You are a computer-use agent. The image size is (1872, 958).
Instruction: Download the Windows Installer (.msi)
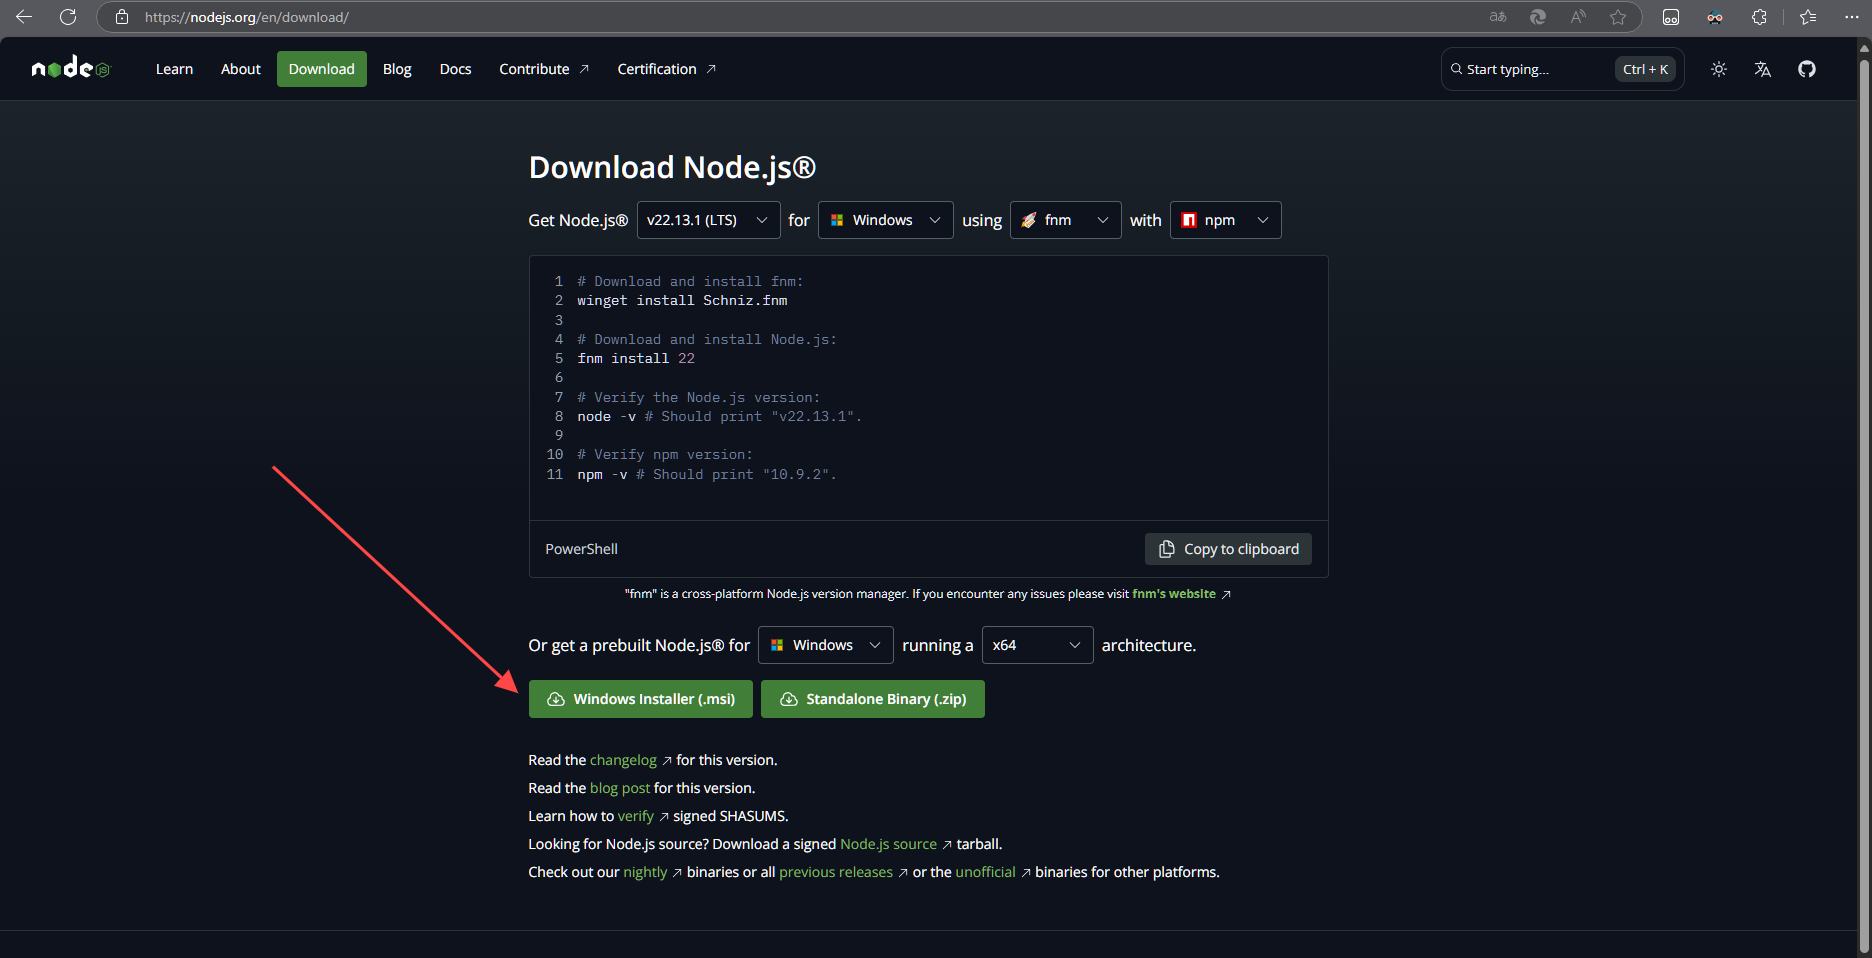point(640,699)
